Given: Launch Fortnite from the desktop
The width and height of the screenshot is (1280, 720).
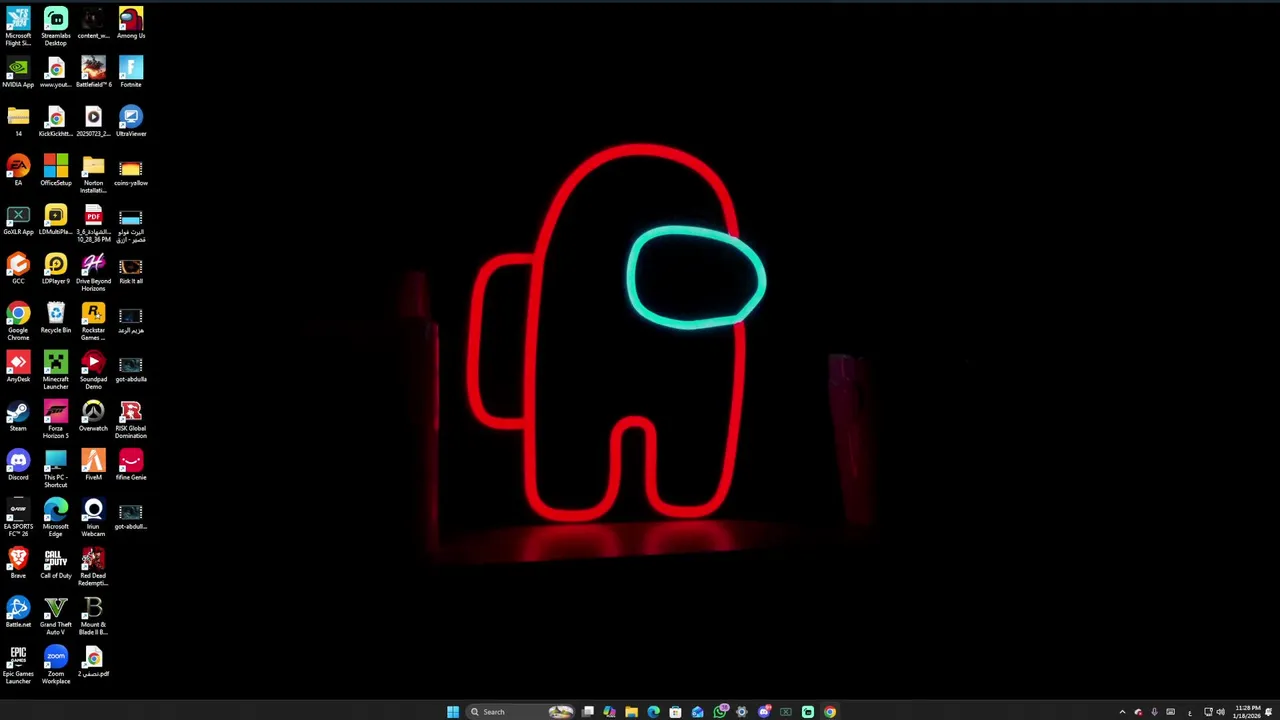Looking at the screenshot, I should (131, 72).
